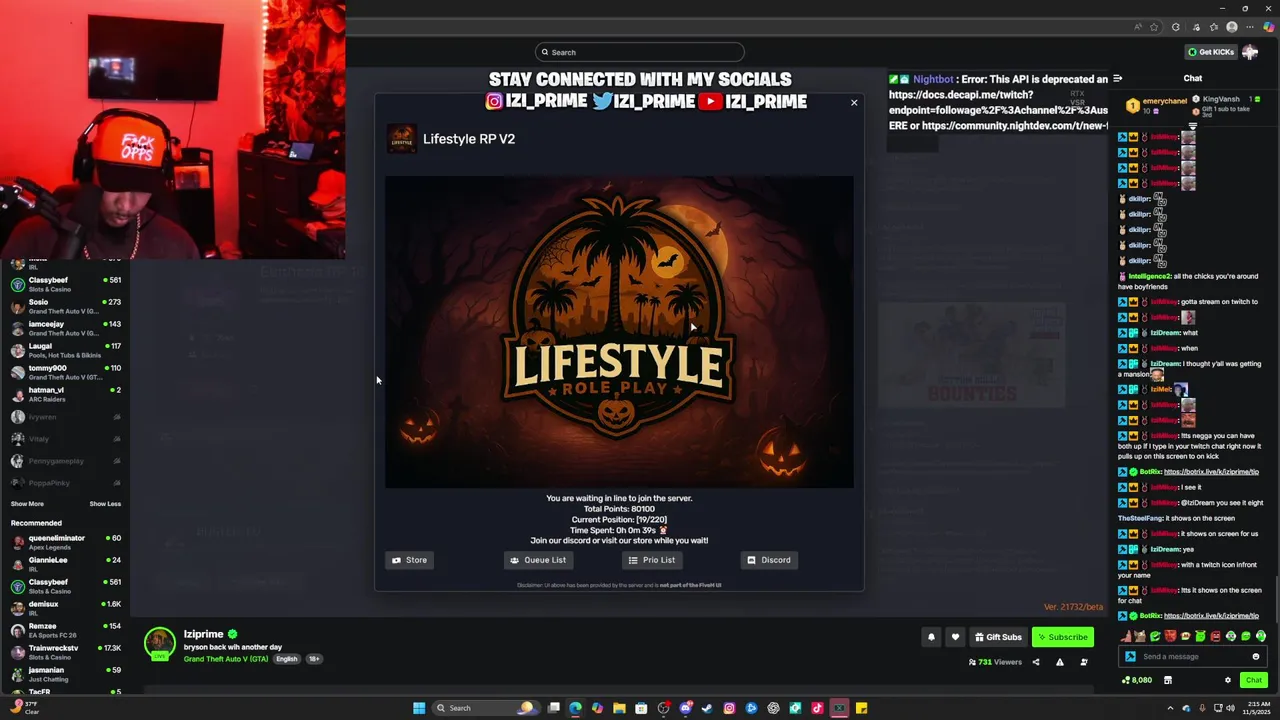Open Instagram from taskbar
Viewport: 1280px width, 720px height.
tap(729, 708)
